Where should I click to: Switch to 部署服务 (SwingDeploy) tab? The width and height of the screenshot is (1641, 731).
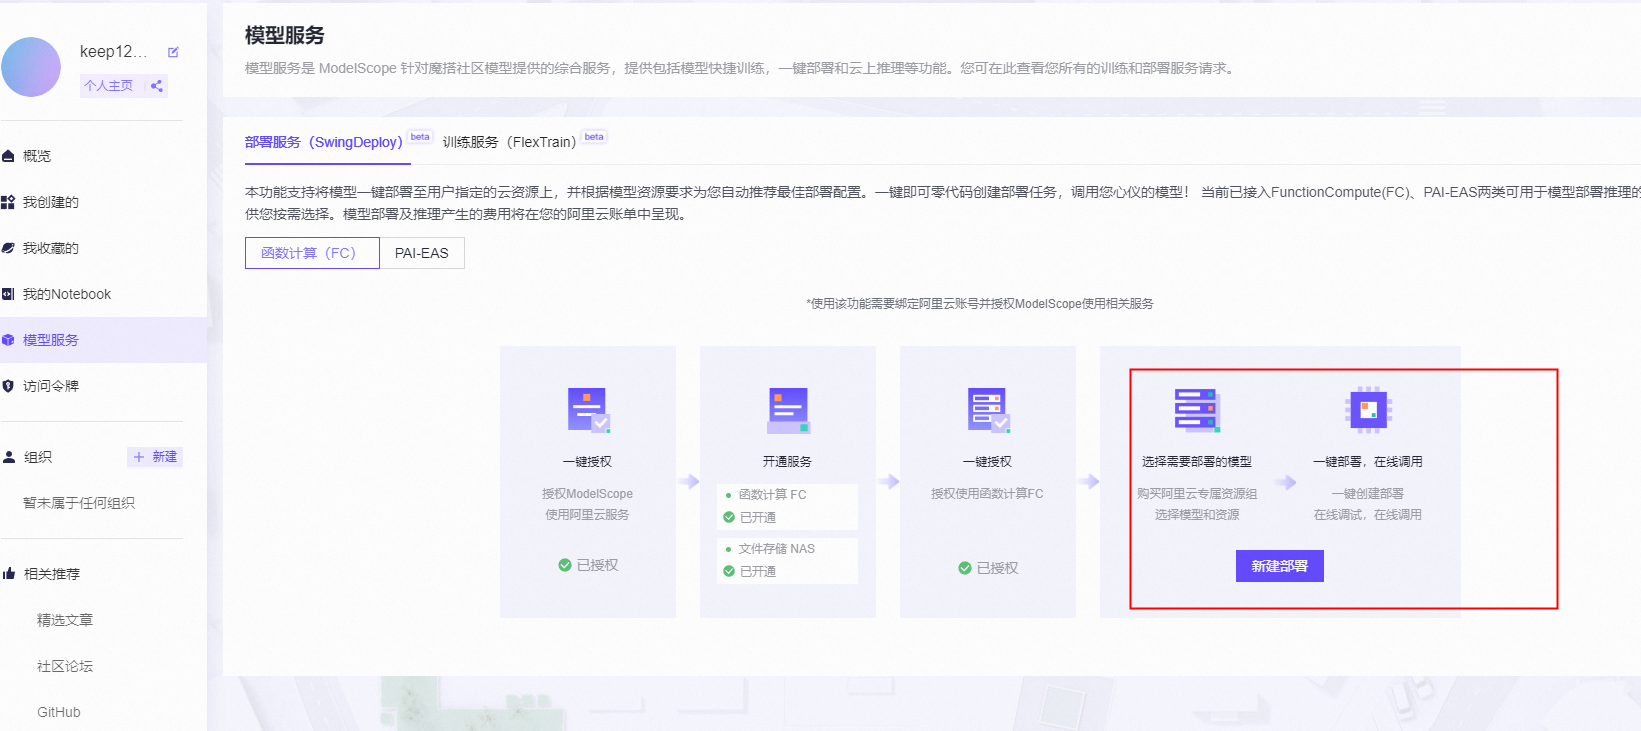(x=324, y=142)
